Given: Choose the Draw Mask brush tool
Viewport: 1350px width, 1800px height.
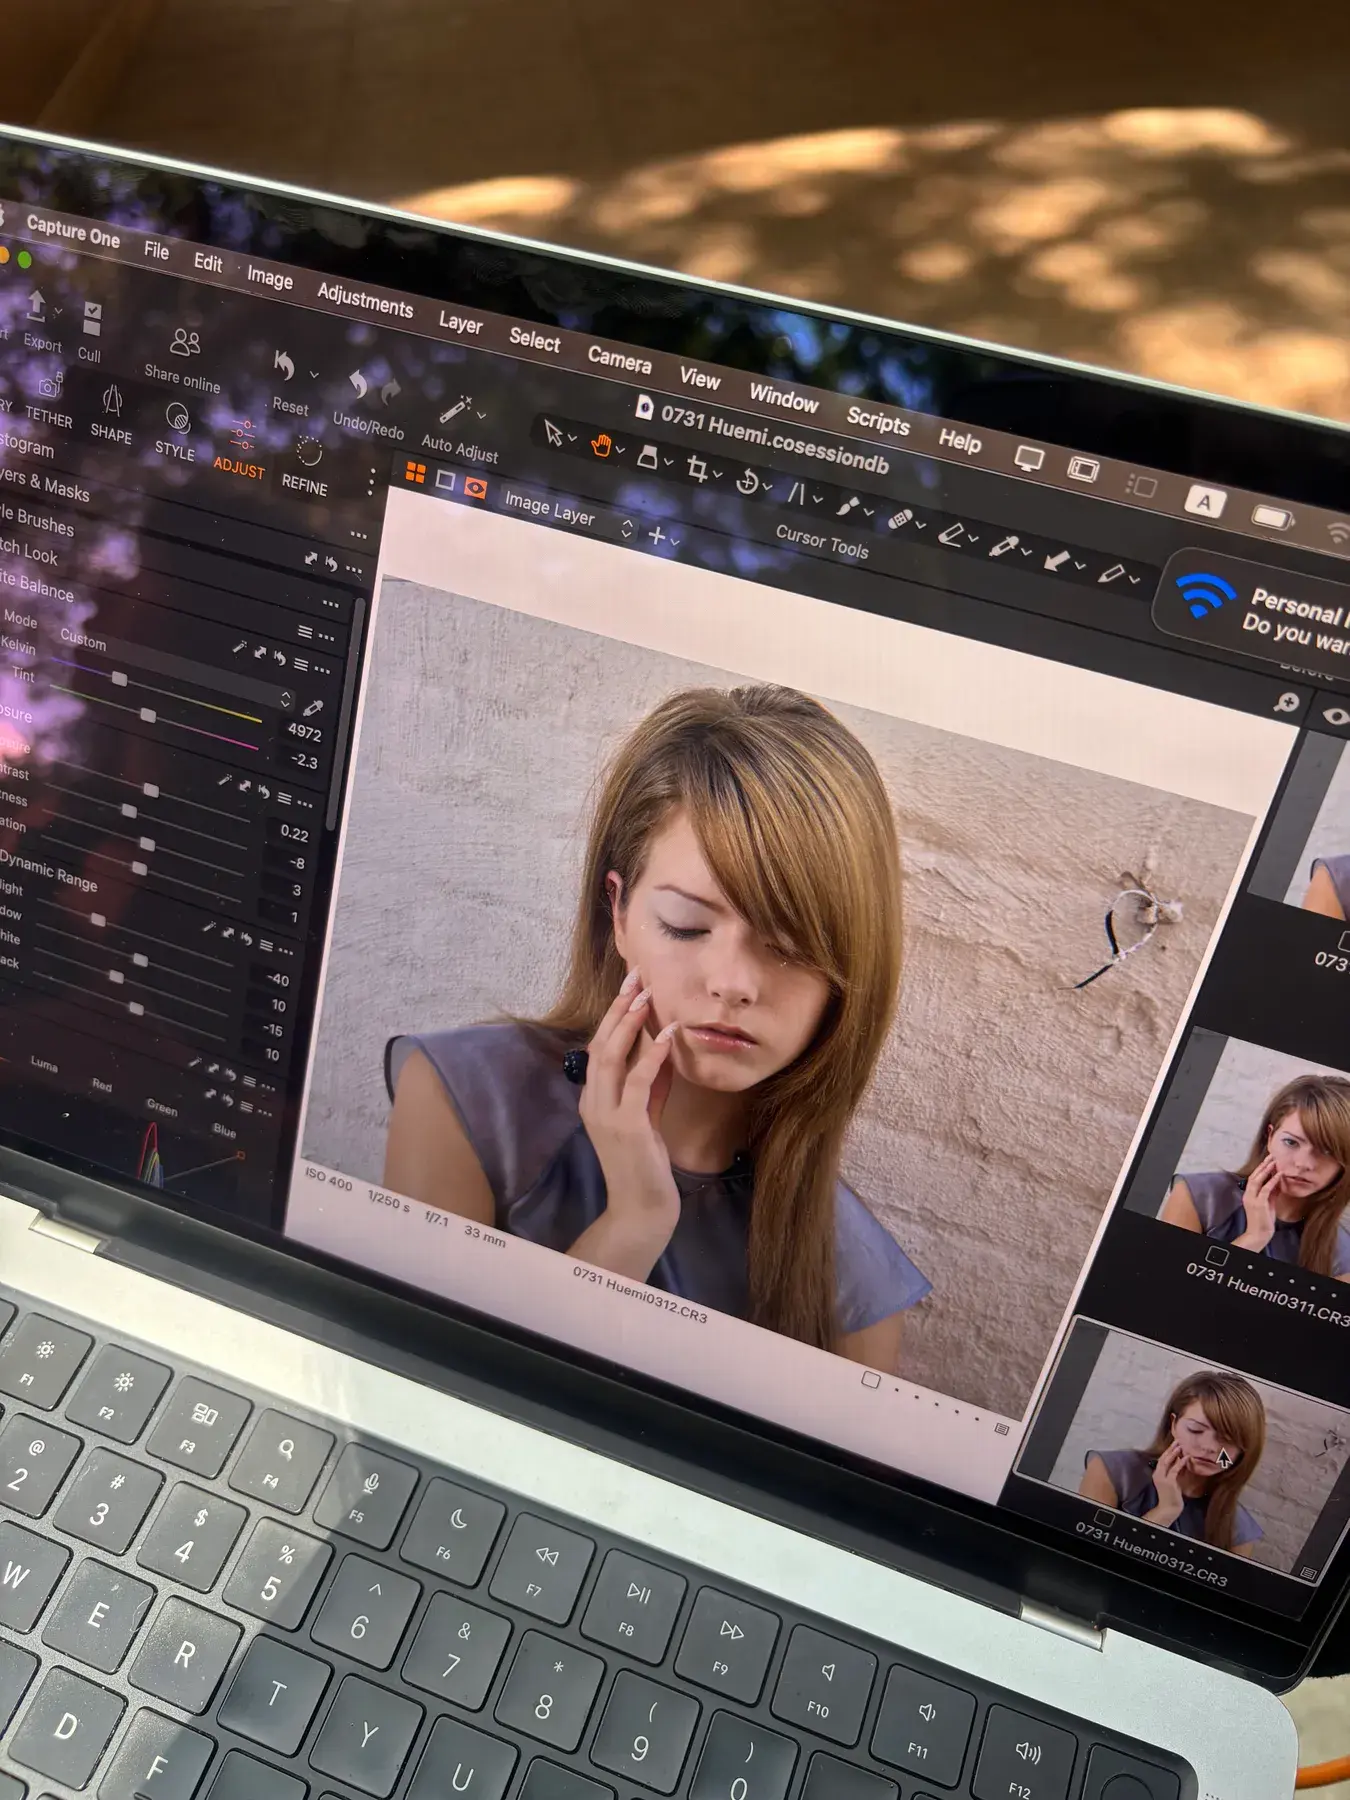Looking at the screenshot, I should (x=848, y=506).
